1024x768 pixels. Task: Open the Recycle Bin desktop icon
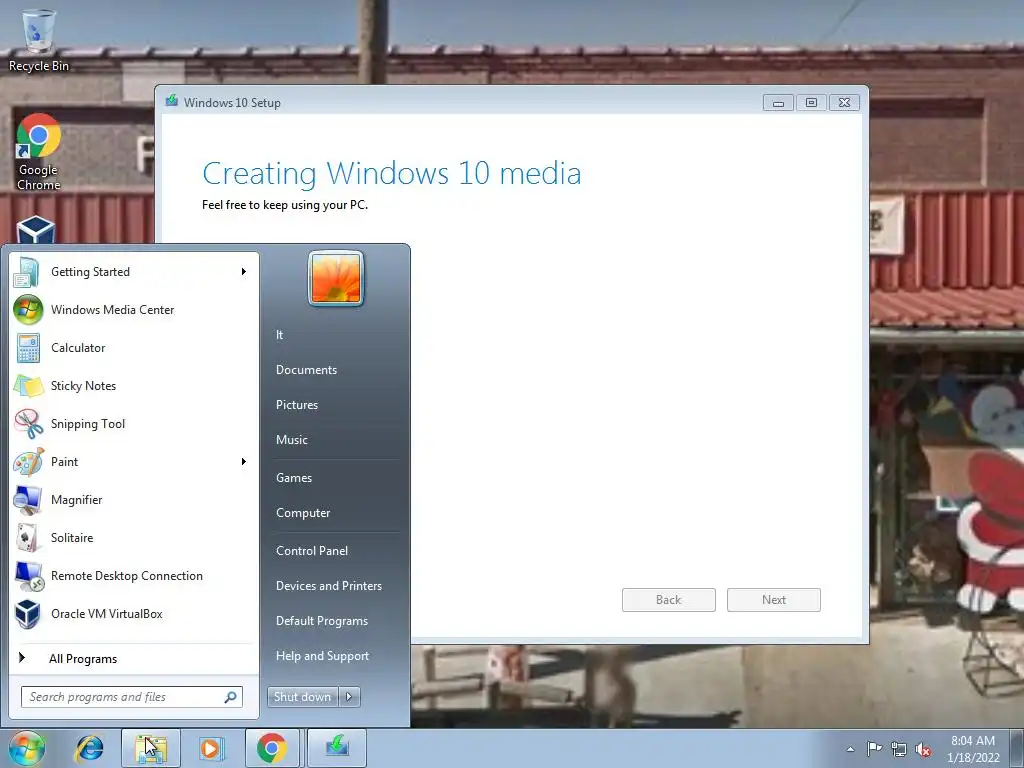[39, 40]
